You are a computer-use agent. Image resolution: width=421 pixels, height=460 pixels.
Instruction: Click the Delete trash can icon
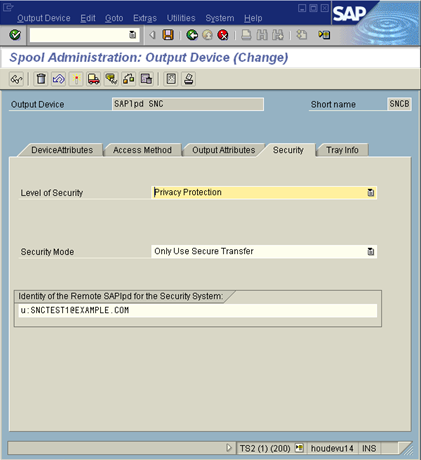pos(41,79)
